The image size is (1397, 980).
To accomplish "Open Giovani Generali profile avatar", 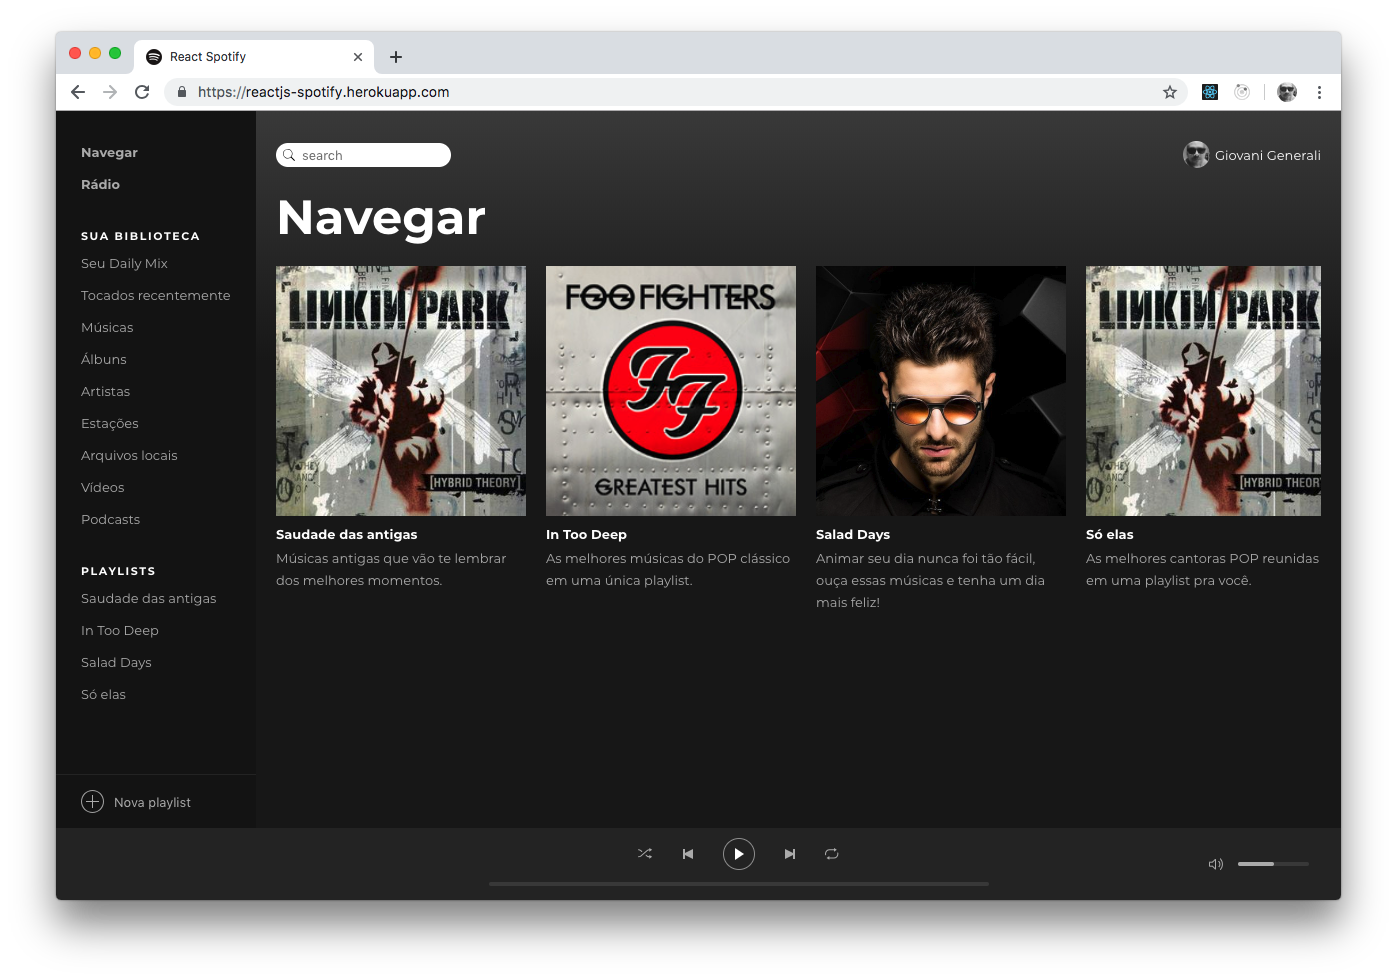I will tap(1196, 155).
